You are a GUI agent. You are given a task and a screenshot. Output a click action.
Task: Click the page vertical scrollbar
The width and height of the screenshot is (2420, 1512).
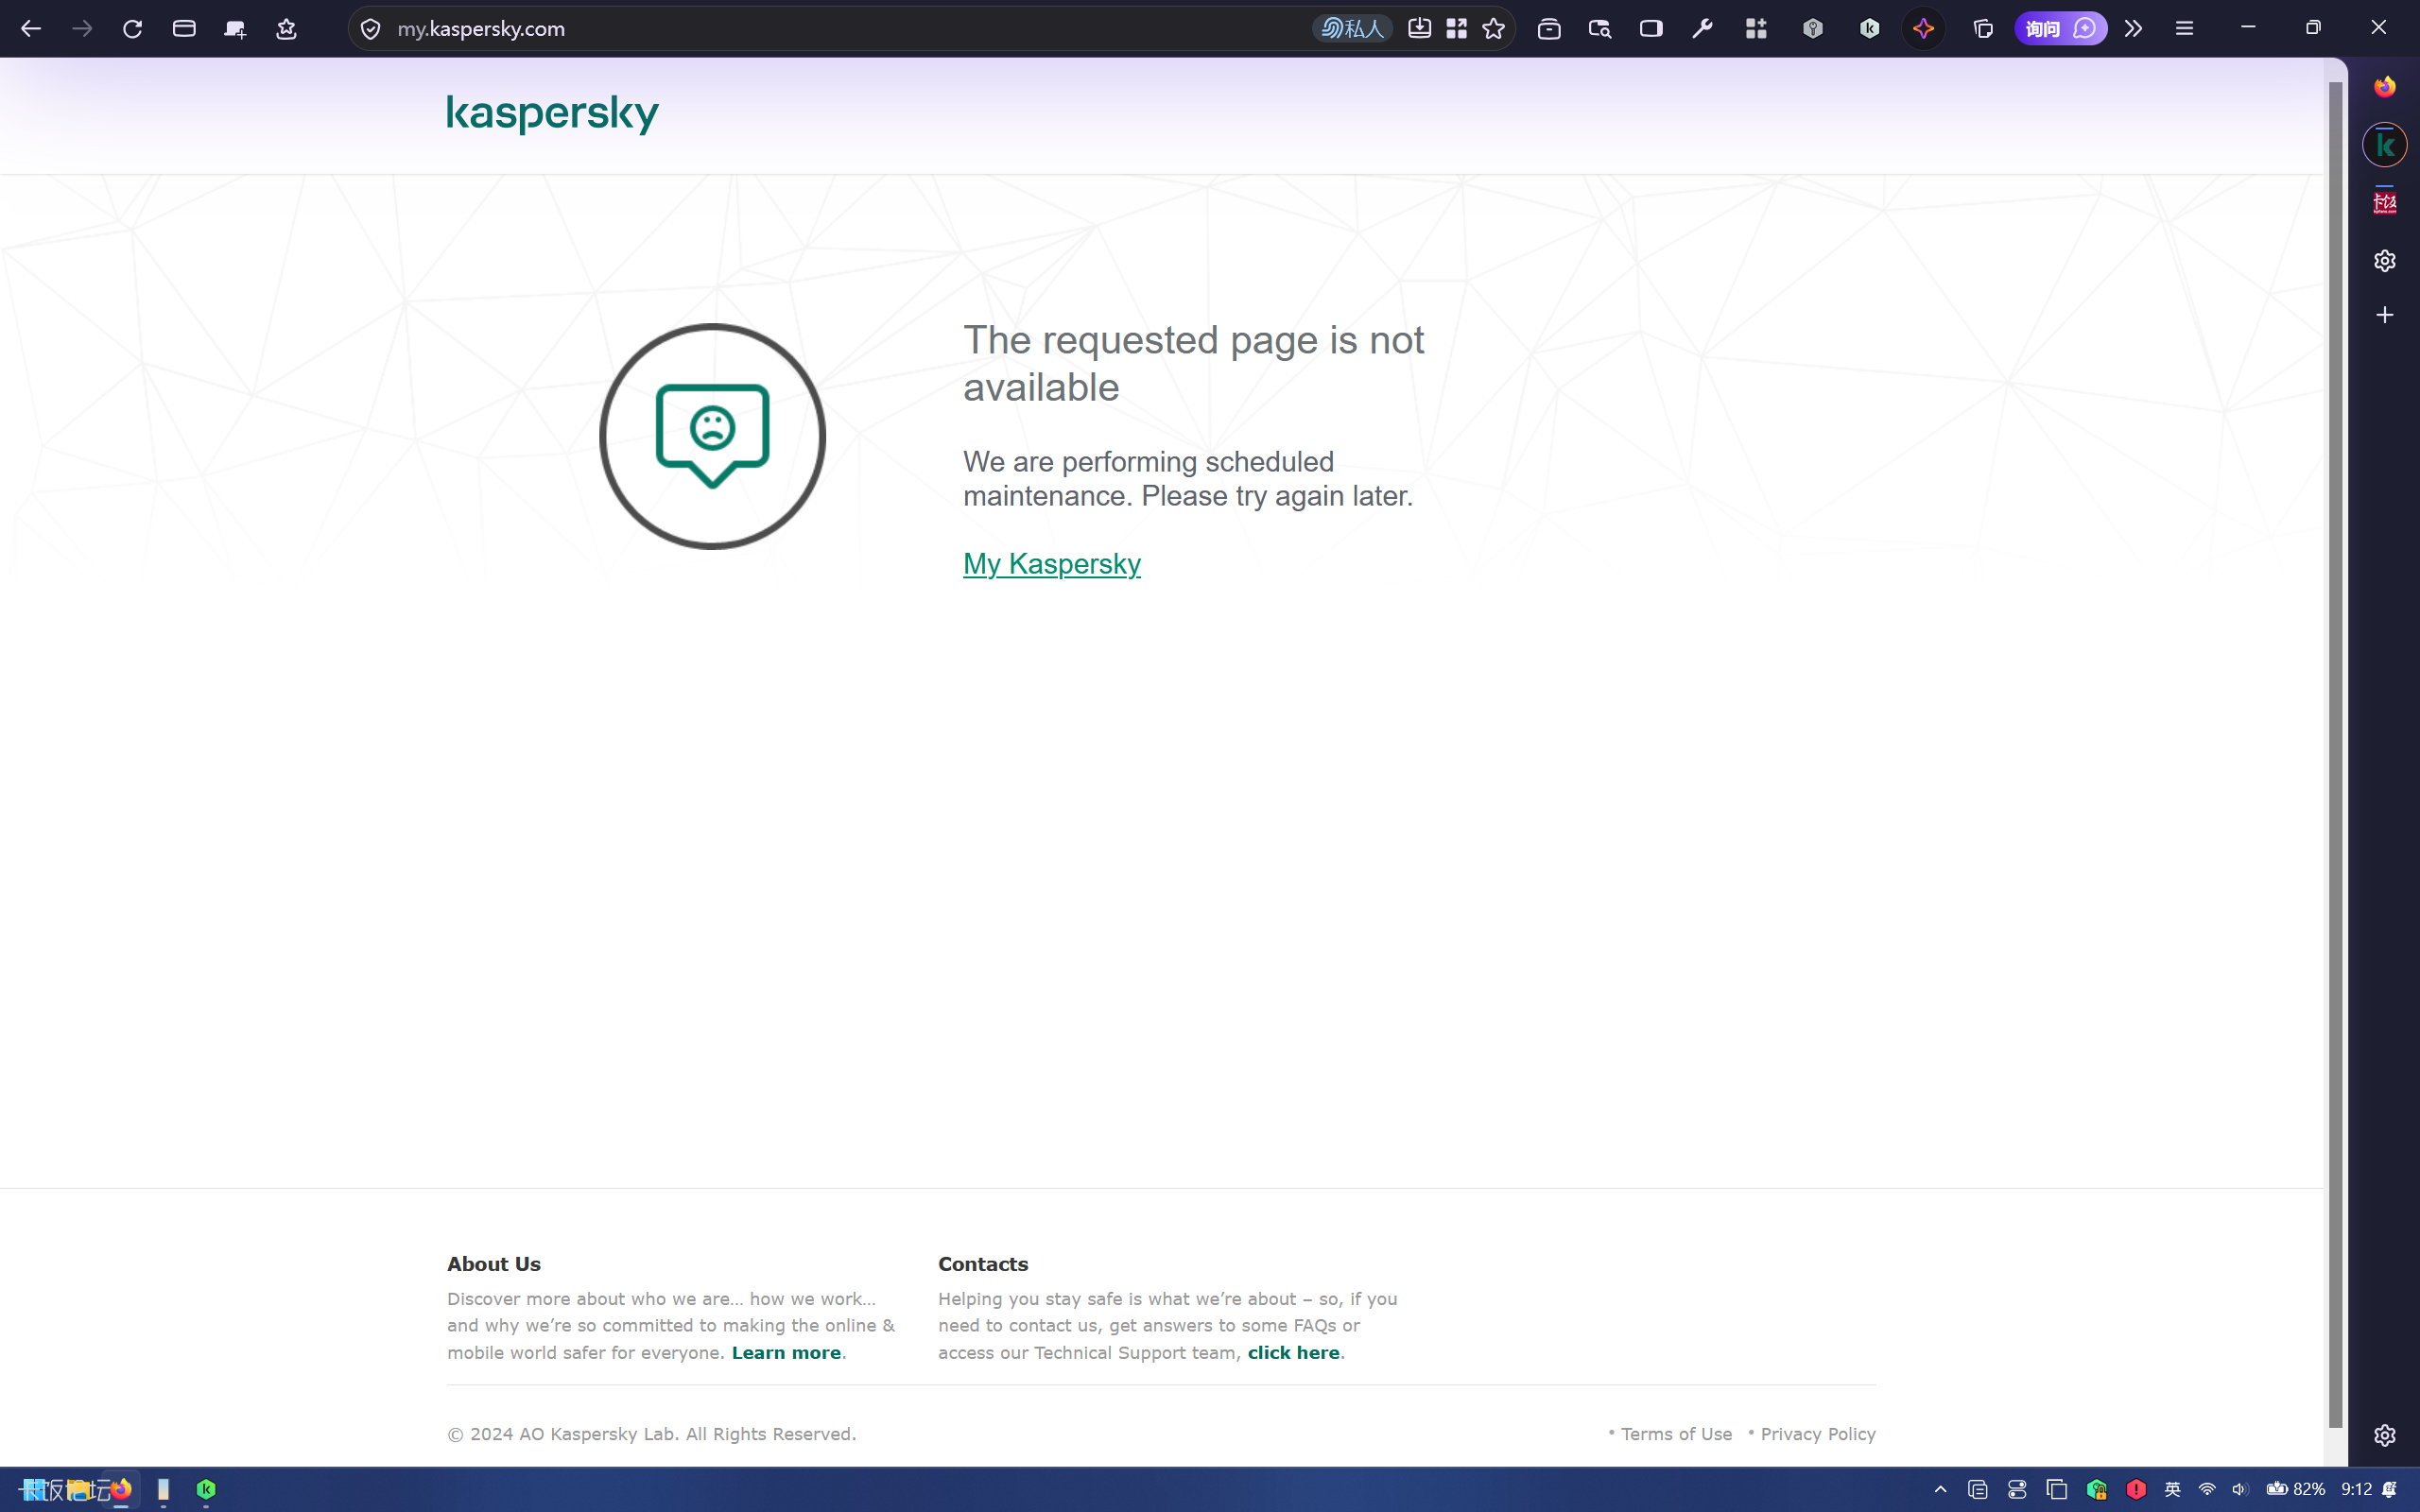(x=2335, y=755)
